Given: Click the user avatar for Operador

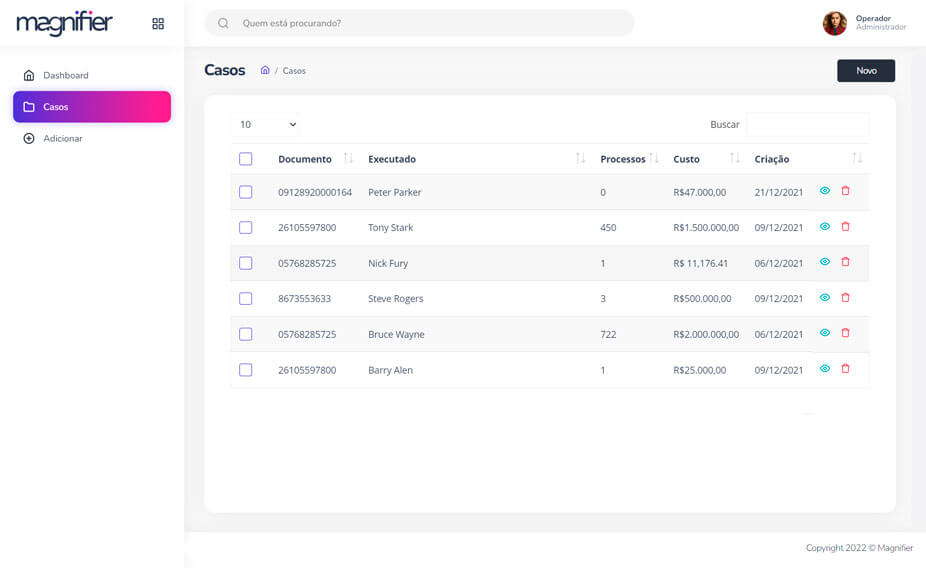Looking at the screenshot, I should (834, 23).
